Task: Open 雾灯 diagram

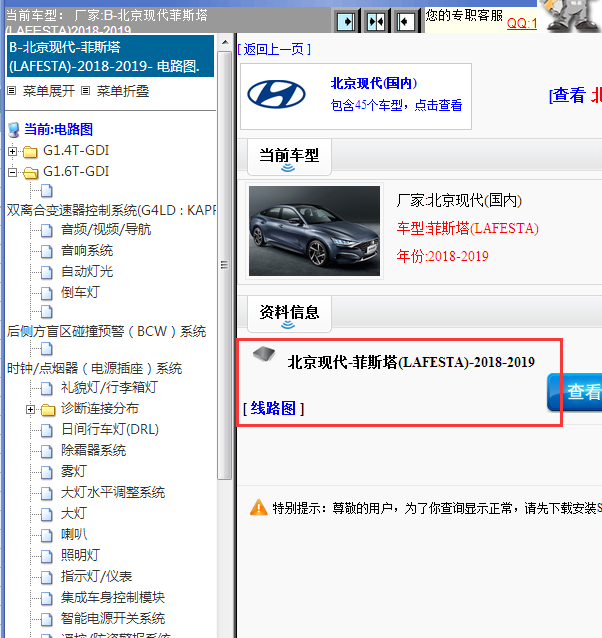Action: (x=74, y=471)
